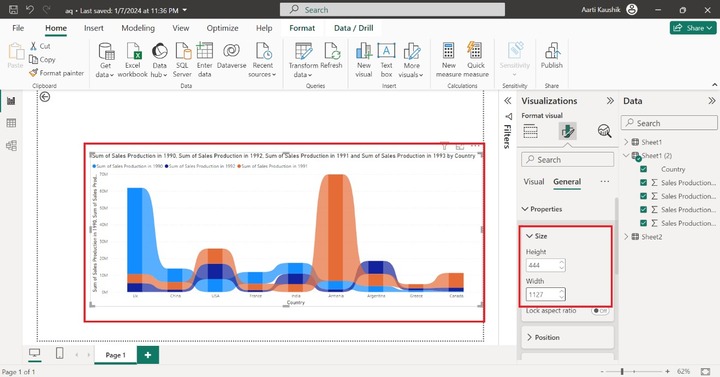
Task: Click the Excel workbook icon
Action: [x=133, y=51]
